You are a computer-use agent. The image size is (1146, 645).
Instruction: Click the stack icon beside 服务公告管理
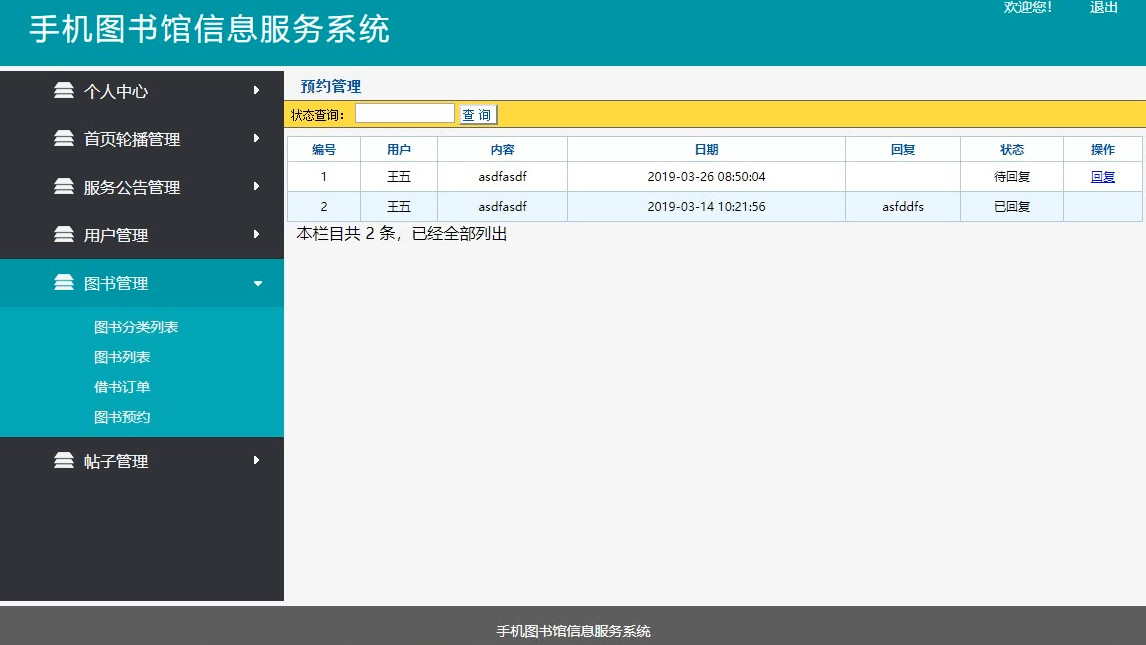(x=64, y=187)
